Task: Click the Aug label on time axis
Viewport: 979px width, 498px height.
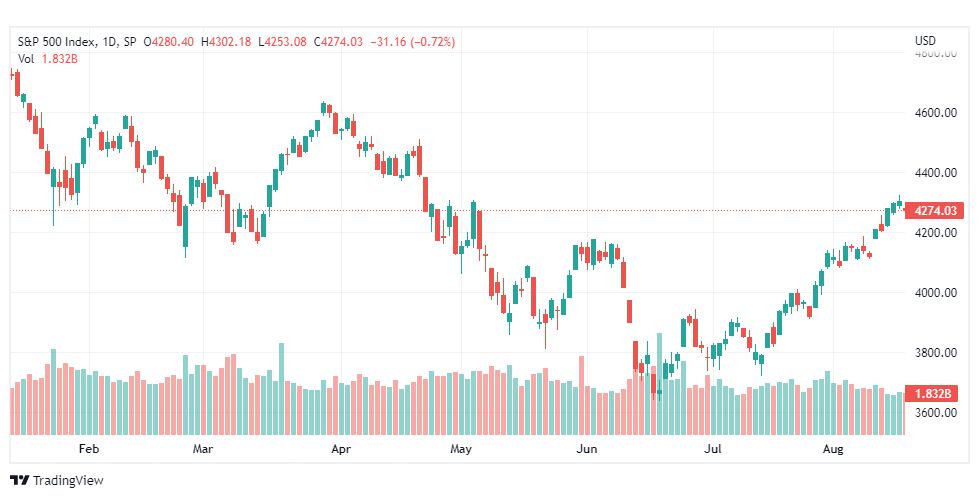Action: point(833,449)
